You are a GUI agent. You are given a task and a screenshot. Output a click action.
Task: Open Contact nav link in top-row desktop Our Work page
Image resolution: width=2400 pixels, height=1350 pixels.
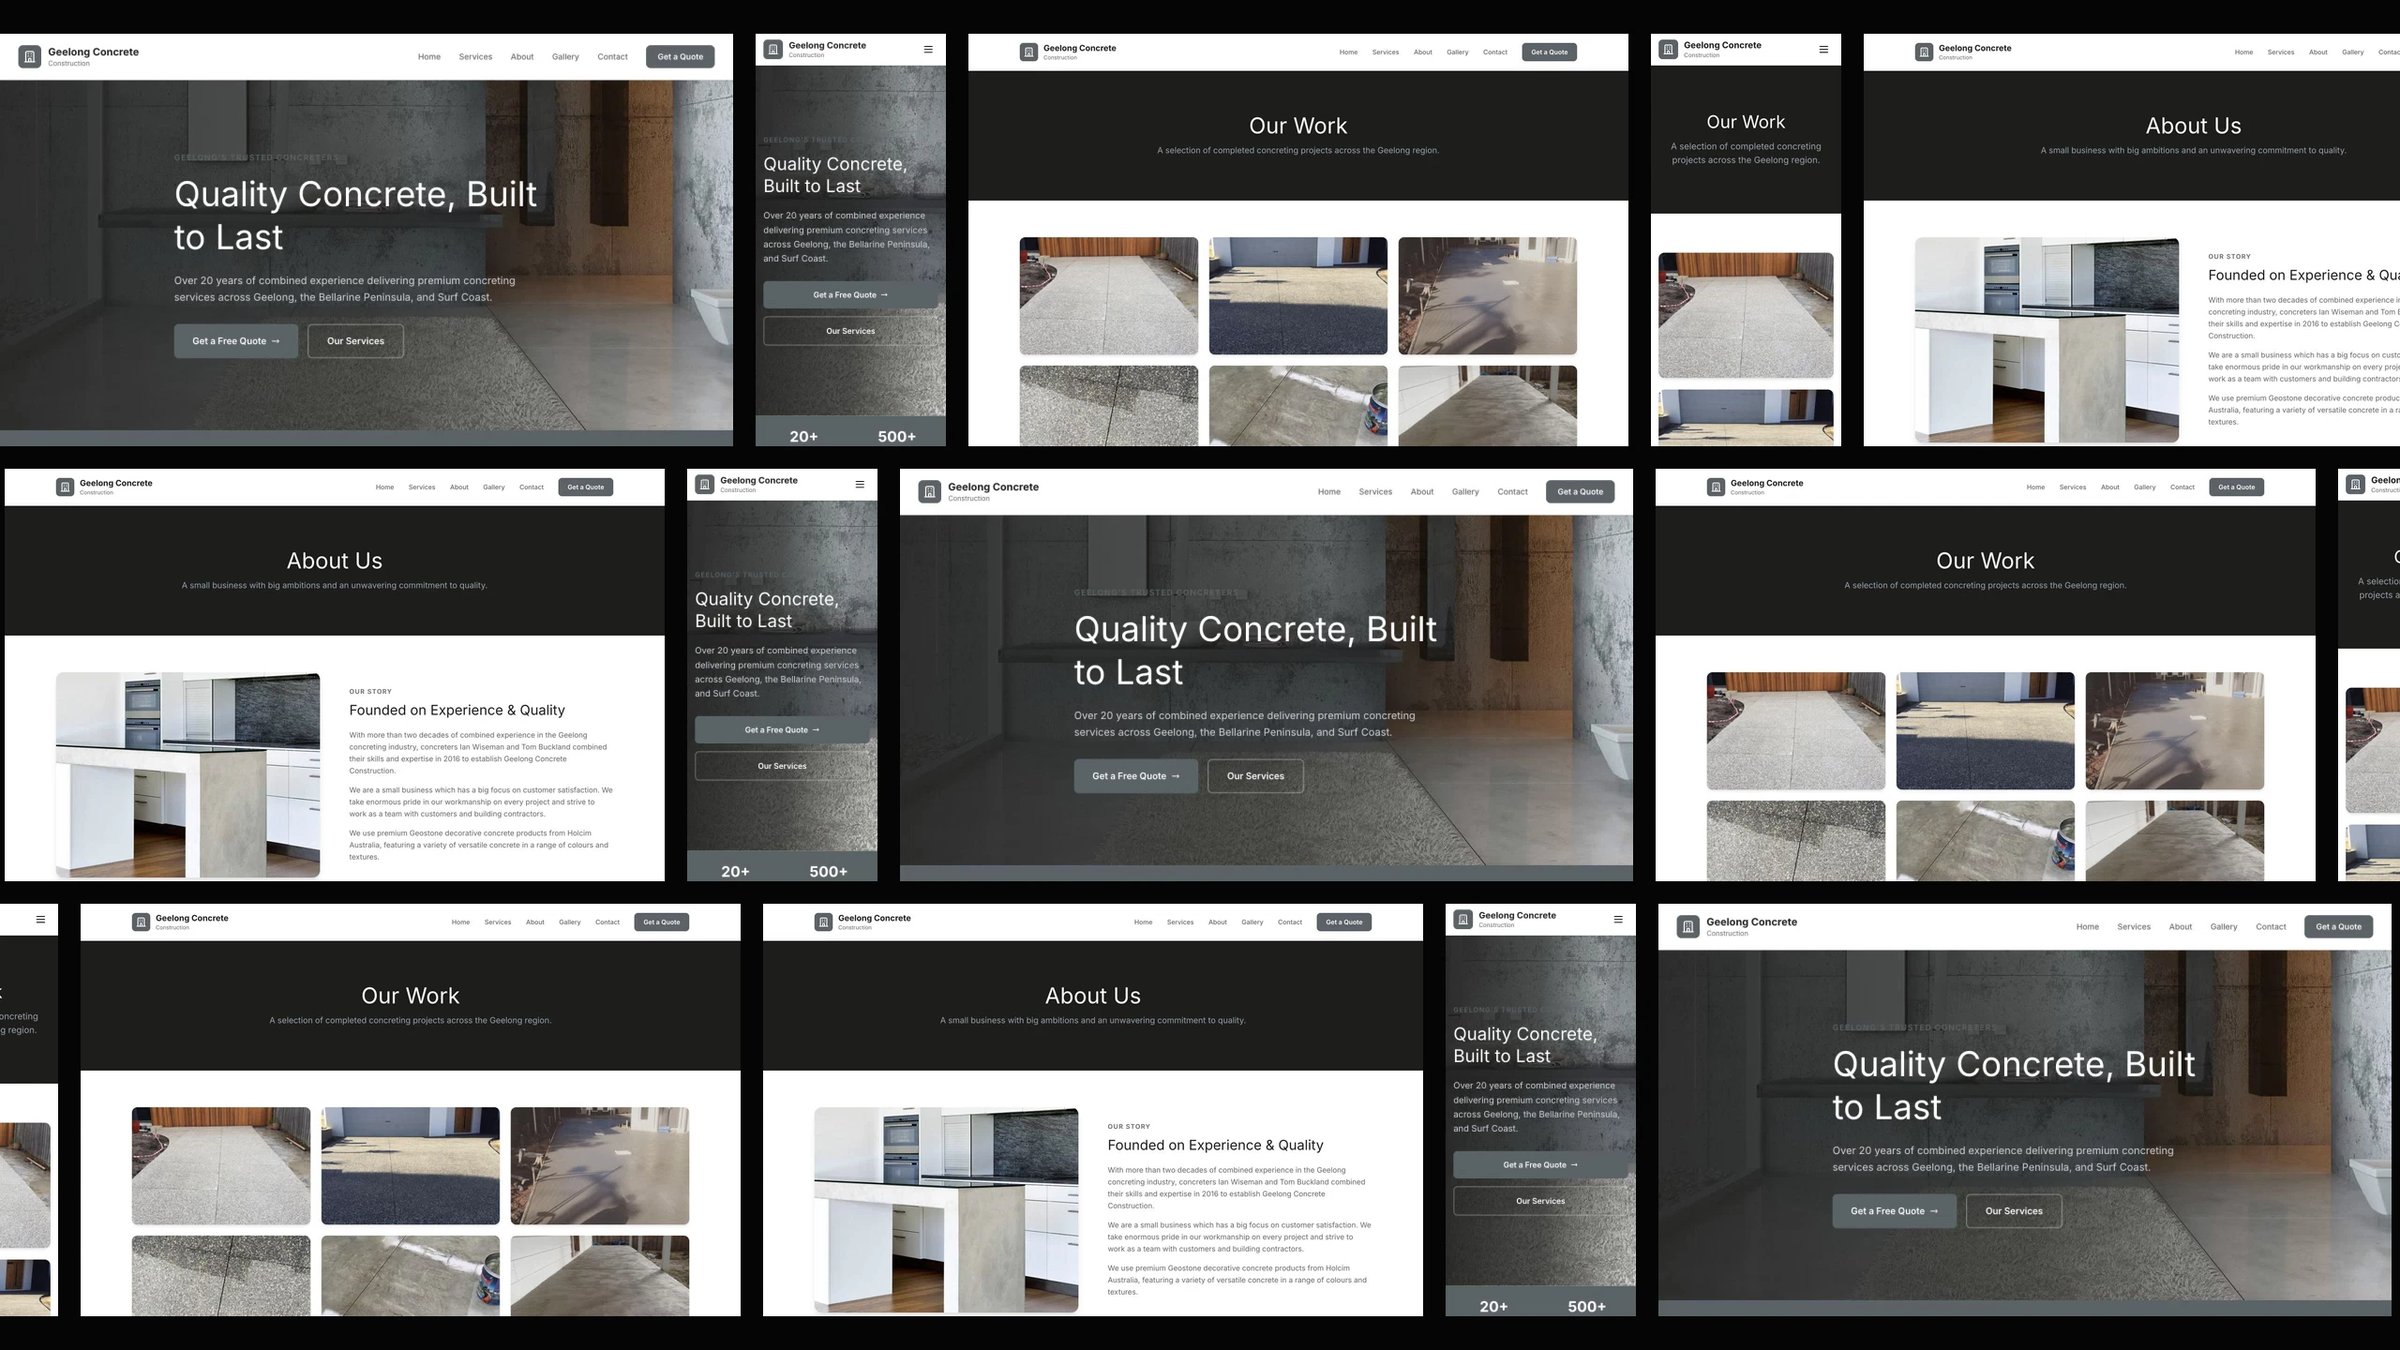pos(1495,52)
